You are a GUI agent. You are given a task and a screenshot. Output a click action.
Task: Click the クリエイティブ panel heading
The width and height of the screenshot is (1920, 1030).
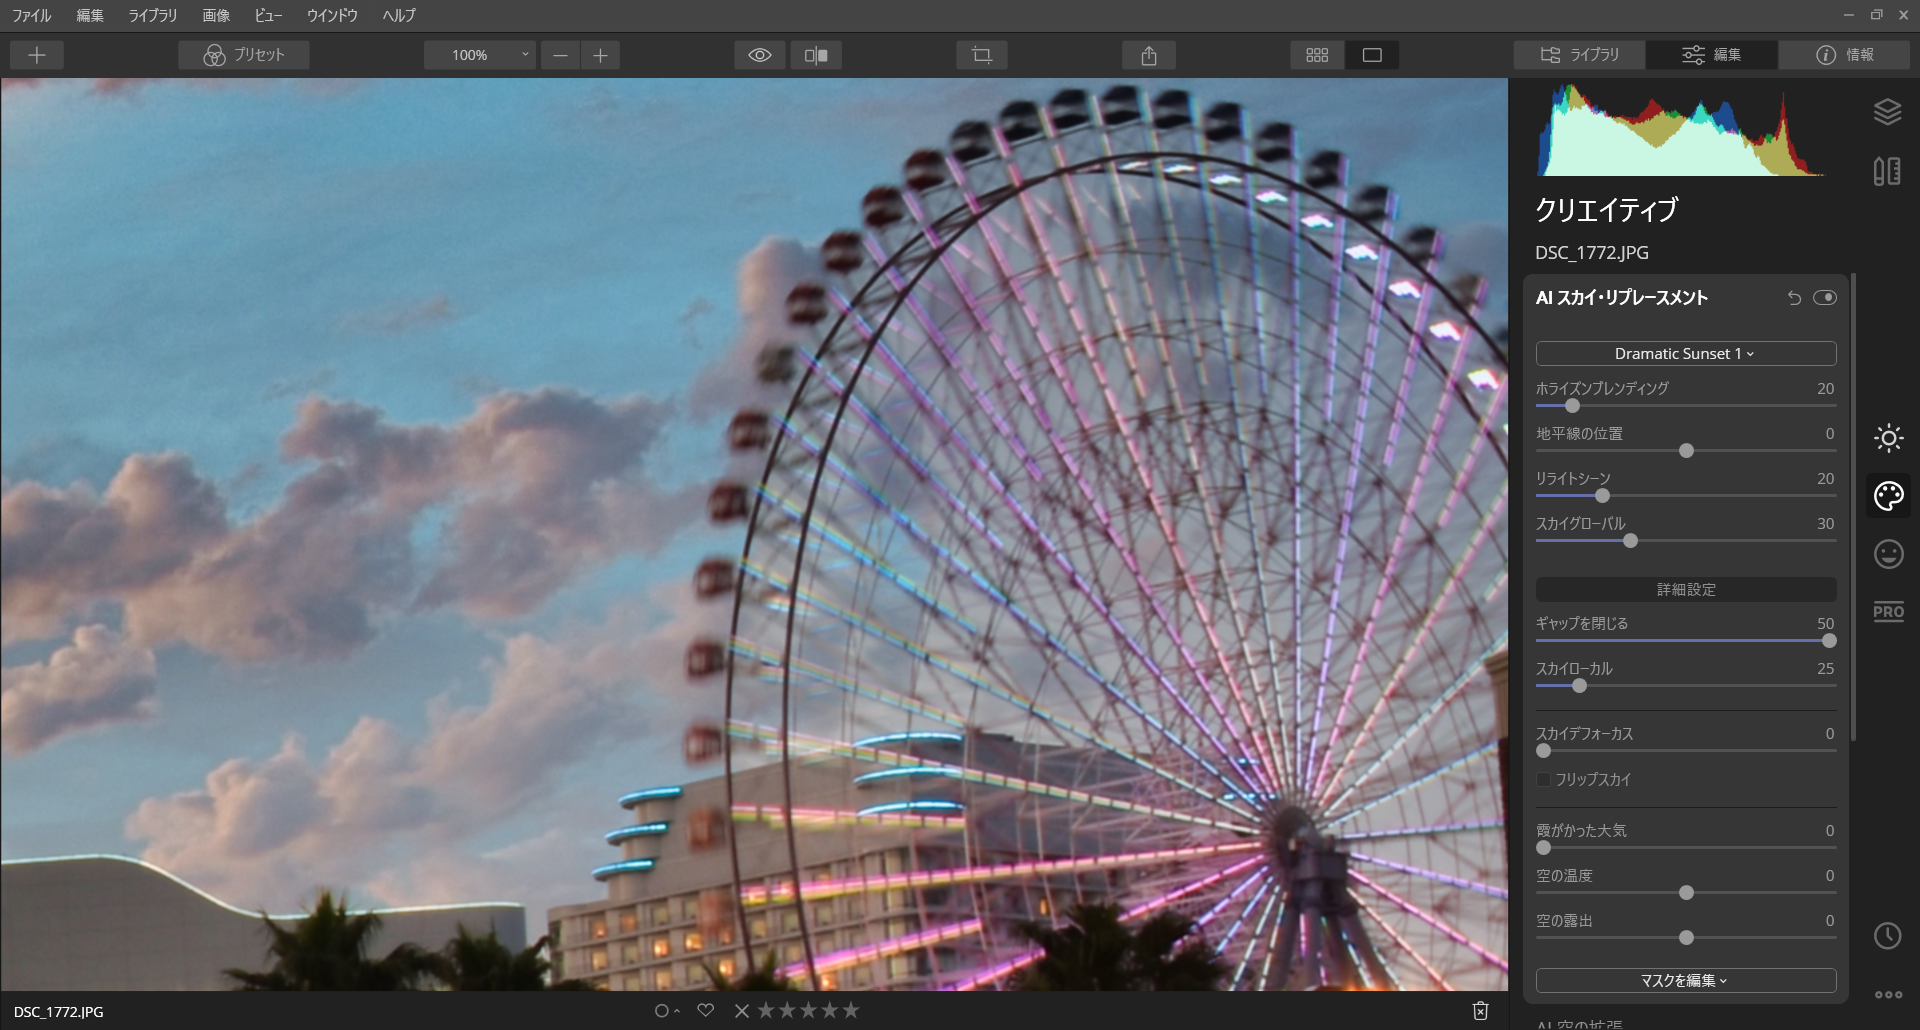pos(1607,209)
